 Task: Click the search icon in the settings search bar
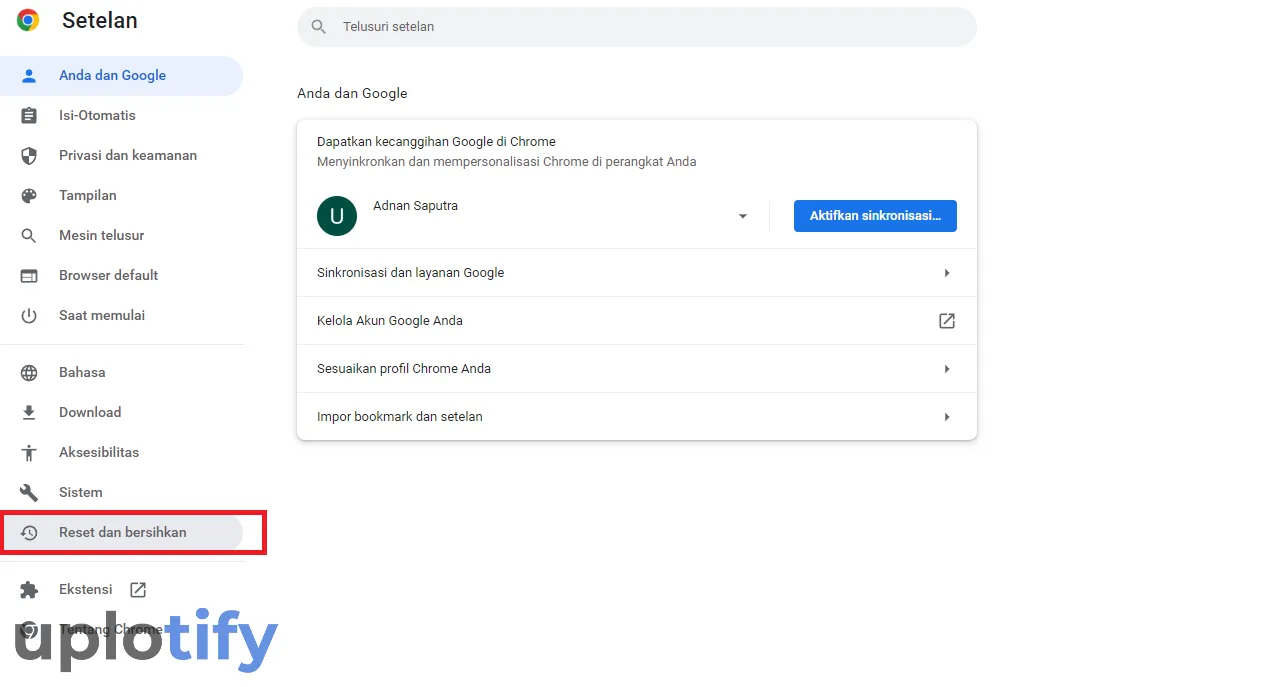(319, 26)
